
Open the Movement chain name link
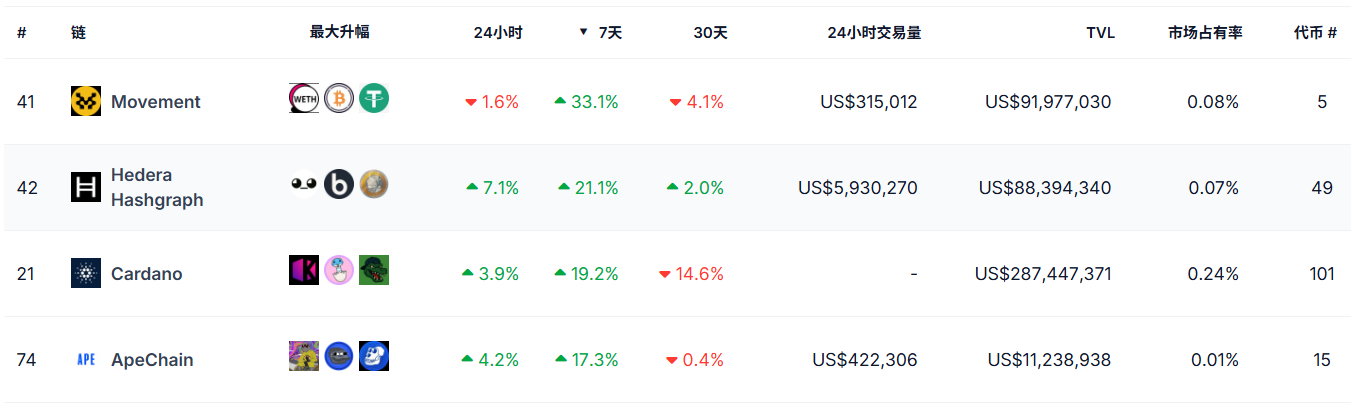coord(156,102)
